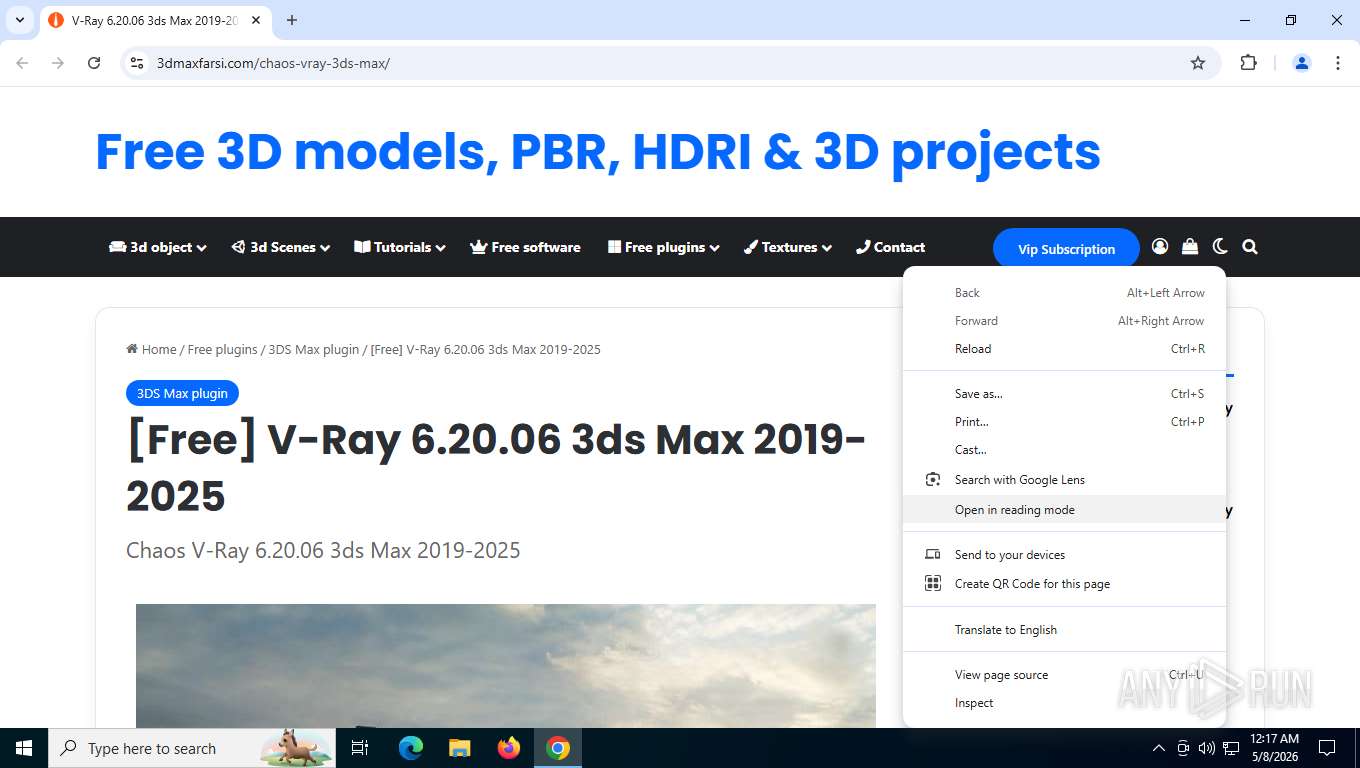Launch Firefox from taskbar
Viewport: 1360px width, 768px height.
click(509, 748)
